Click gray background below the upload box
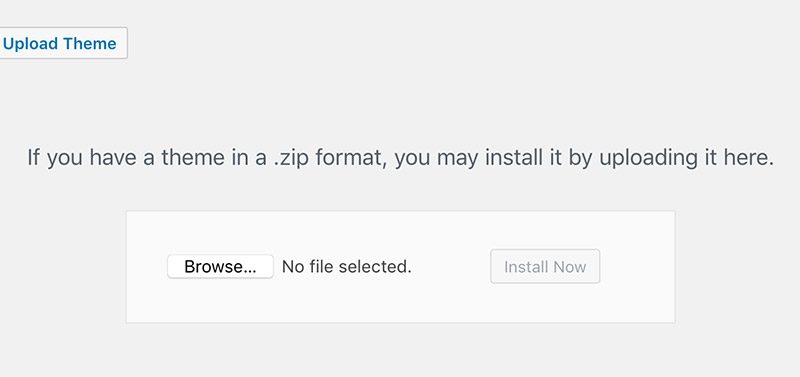 tap(401, 352)
